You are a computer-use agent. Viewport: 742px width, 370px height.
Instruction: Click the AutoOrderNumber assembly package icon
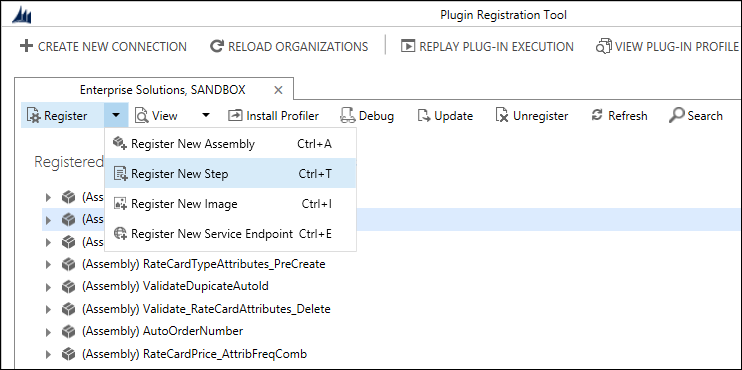[x=69, y=331]
